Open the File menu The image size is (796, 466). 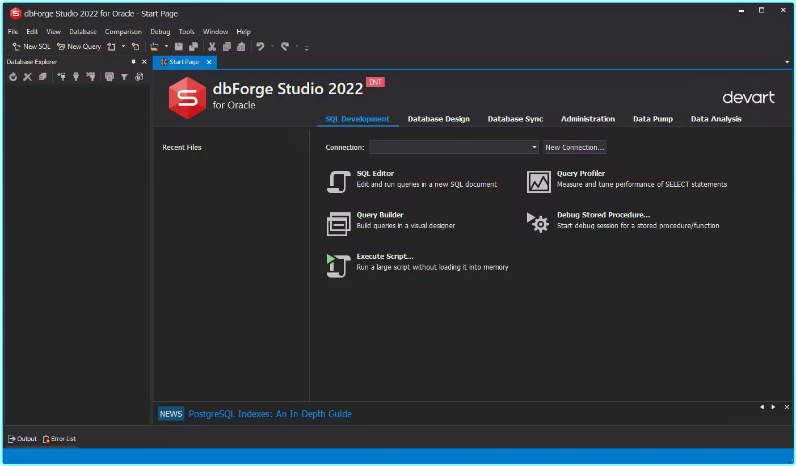click(13, 31)
